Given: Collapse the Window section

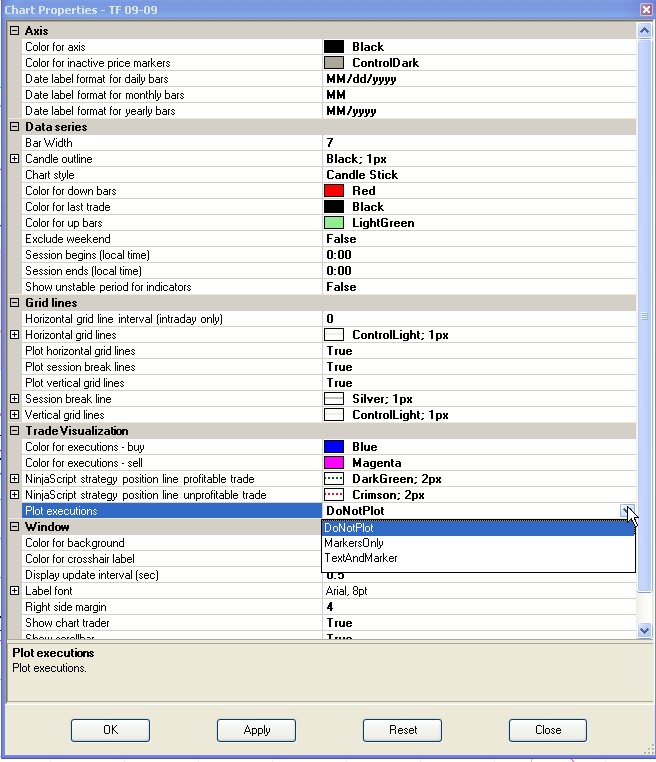Looking at the screenshot, I should tap(15, 527).
